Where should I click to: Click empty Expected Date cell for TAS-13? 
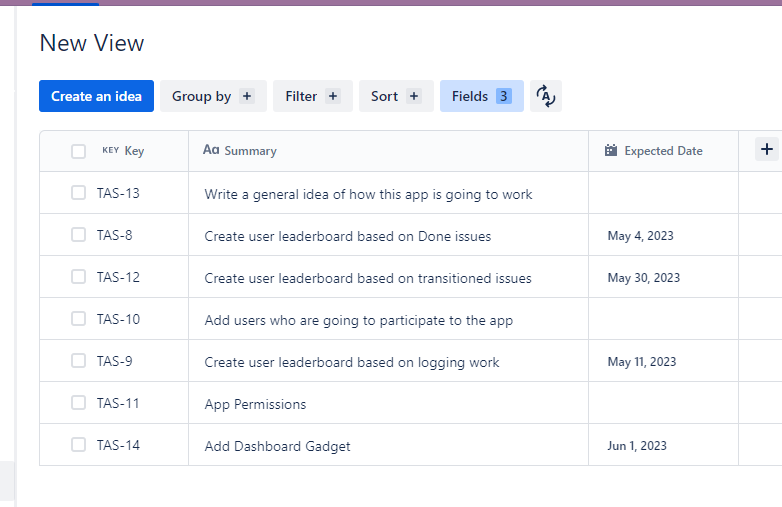tap(663, 193)
